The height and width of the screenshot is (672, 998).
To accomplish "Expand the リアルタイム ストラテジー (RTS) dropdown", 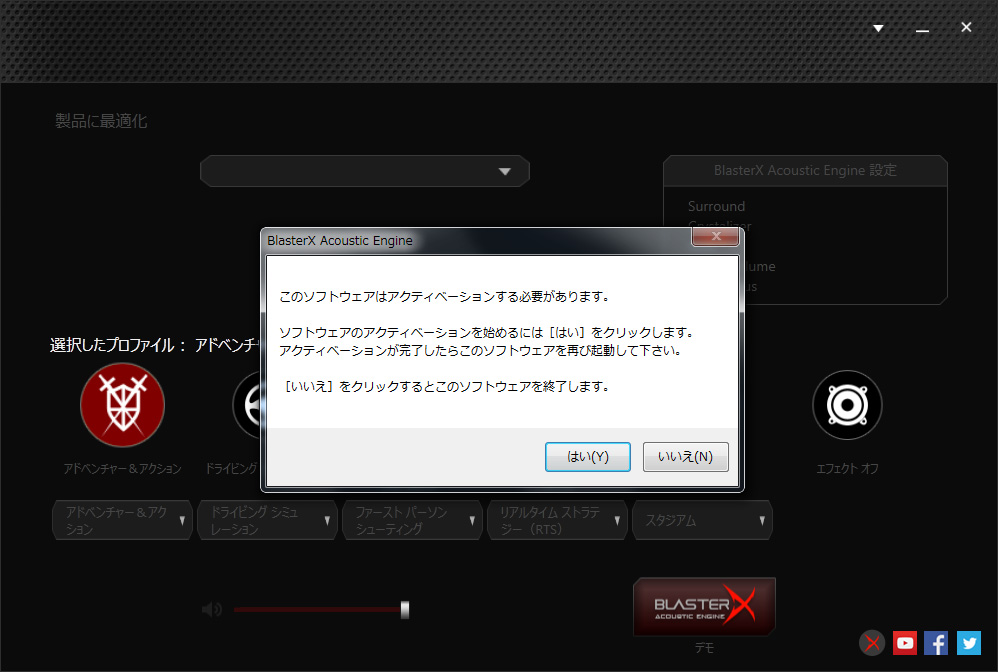I will [x=558, y=521].
